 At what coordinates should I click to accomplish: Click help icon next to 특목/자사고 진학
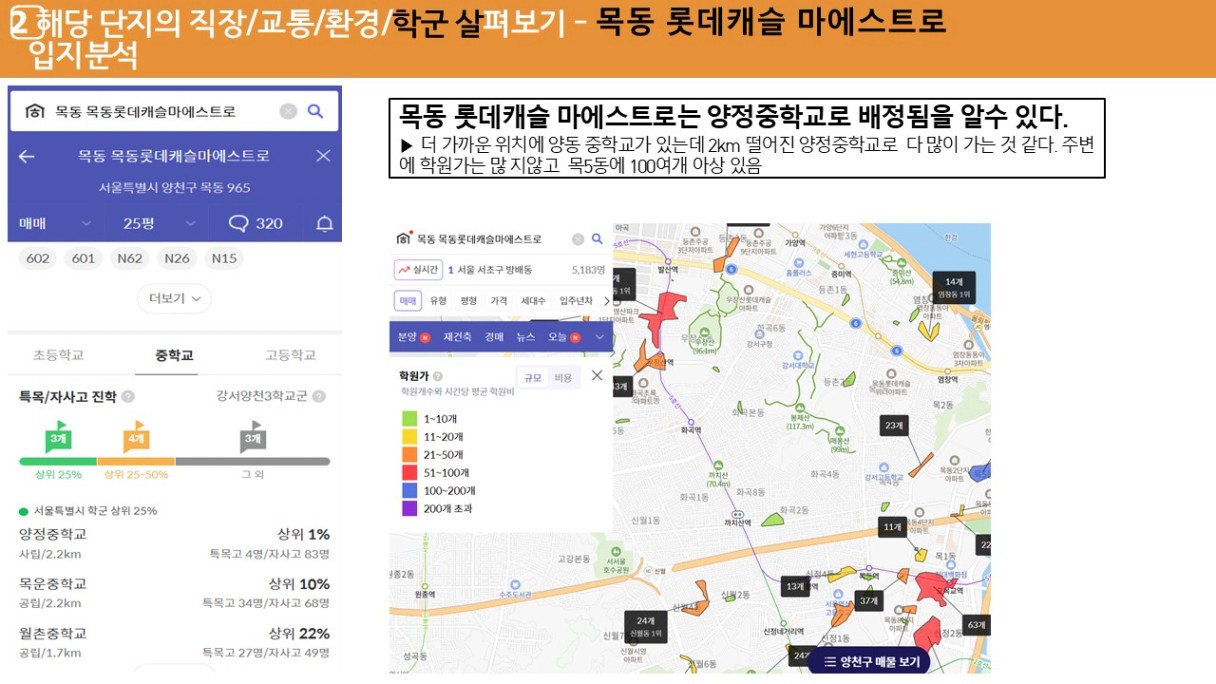(x=126, y=397)
